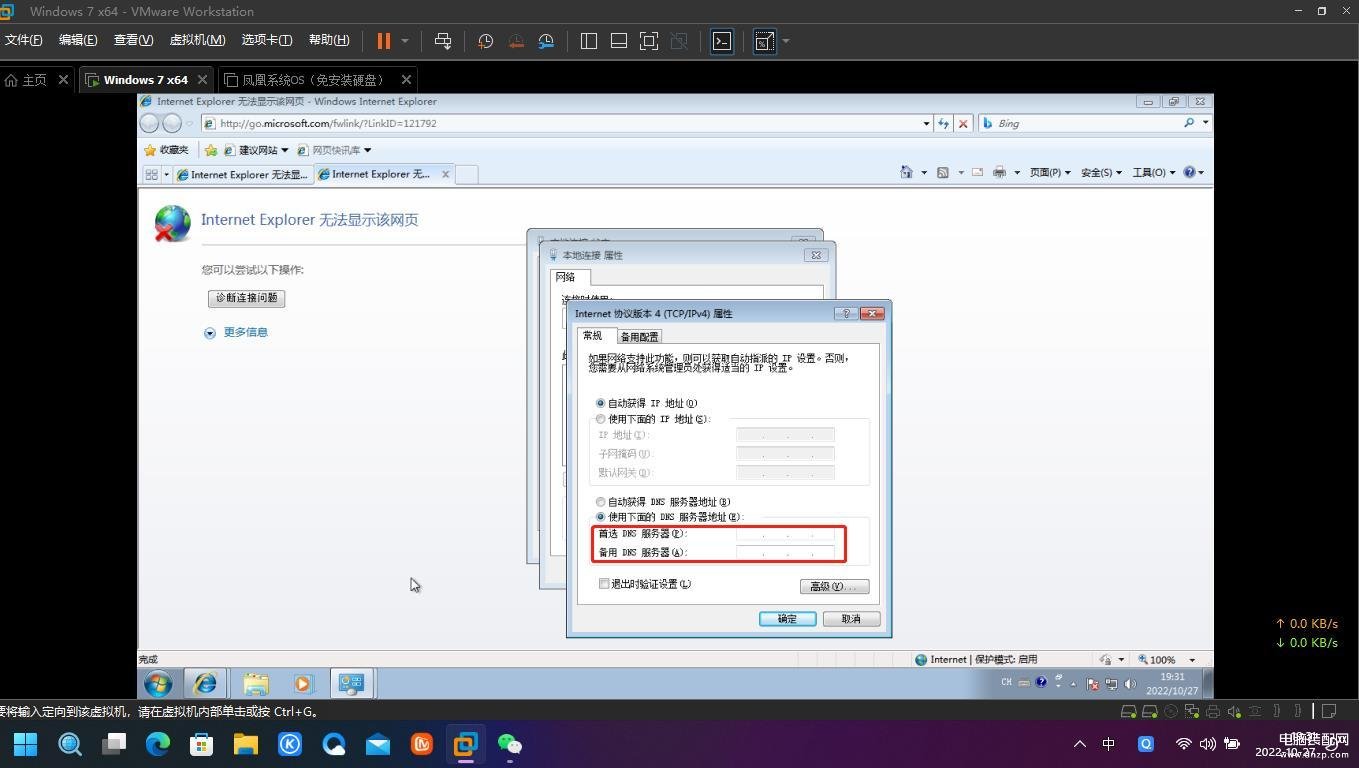Screen dimensions: 1359x768
Task: Click the network control panel taskbar icon in Windows 7
Action: tap(351, 683)
